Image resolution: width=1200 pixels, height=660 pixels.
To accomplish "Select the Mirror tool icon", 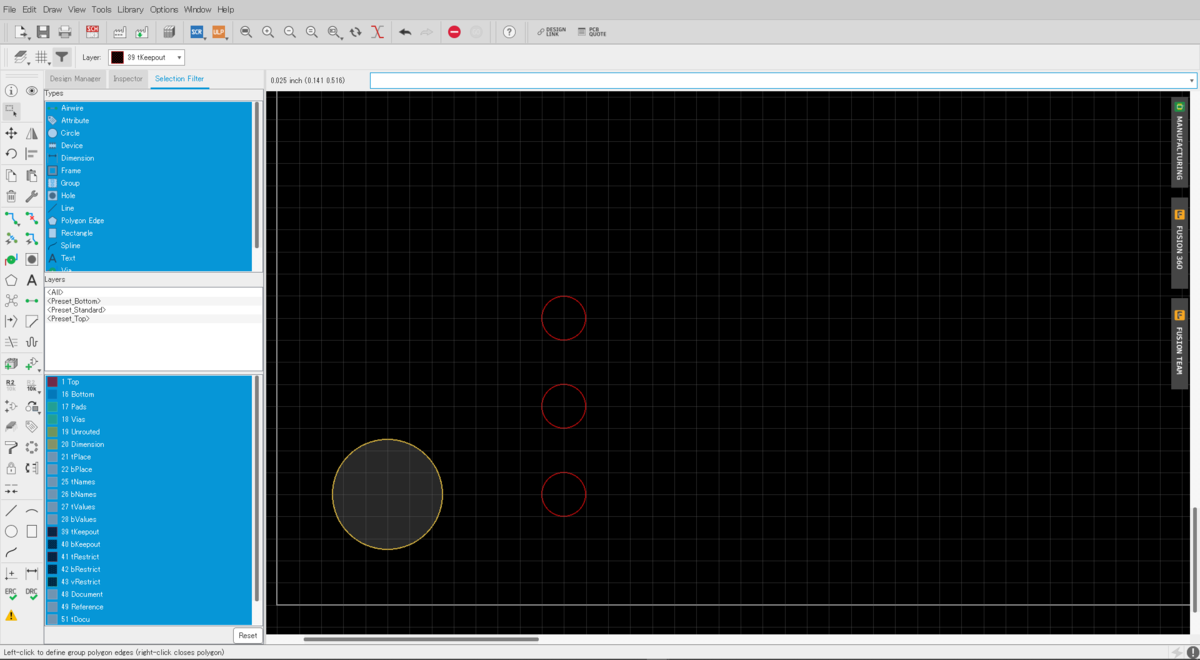I will click(32, 133).
